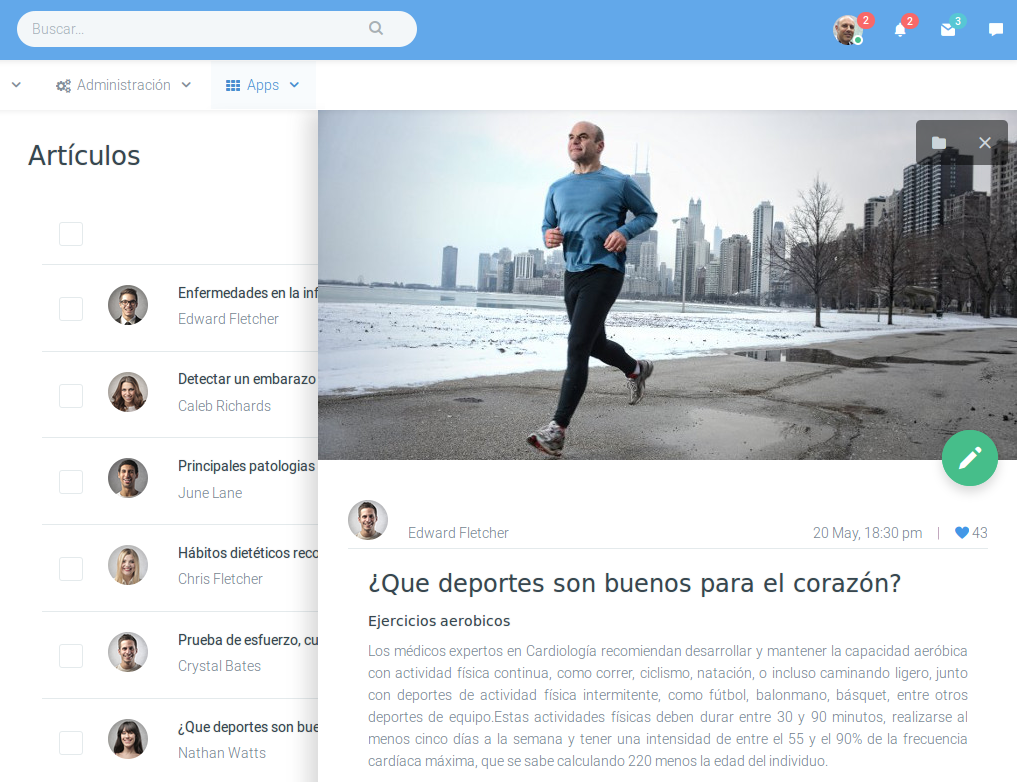Expand the Administración dropdown menu

pos(124,85)
